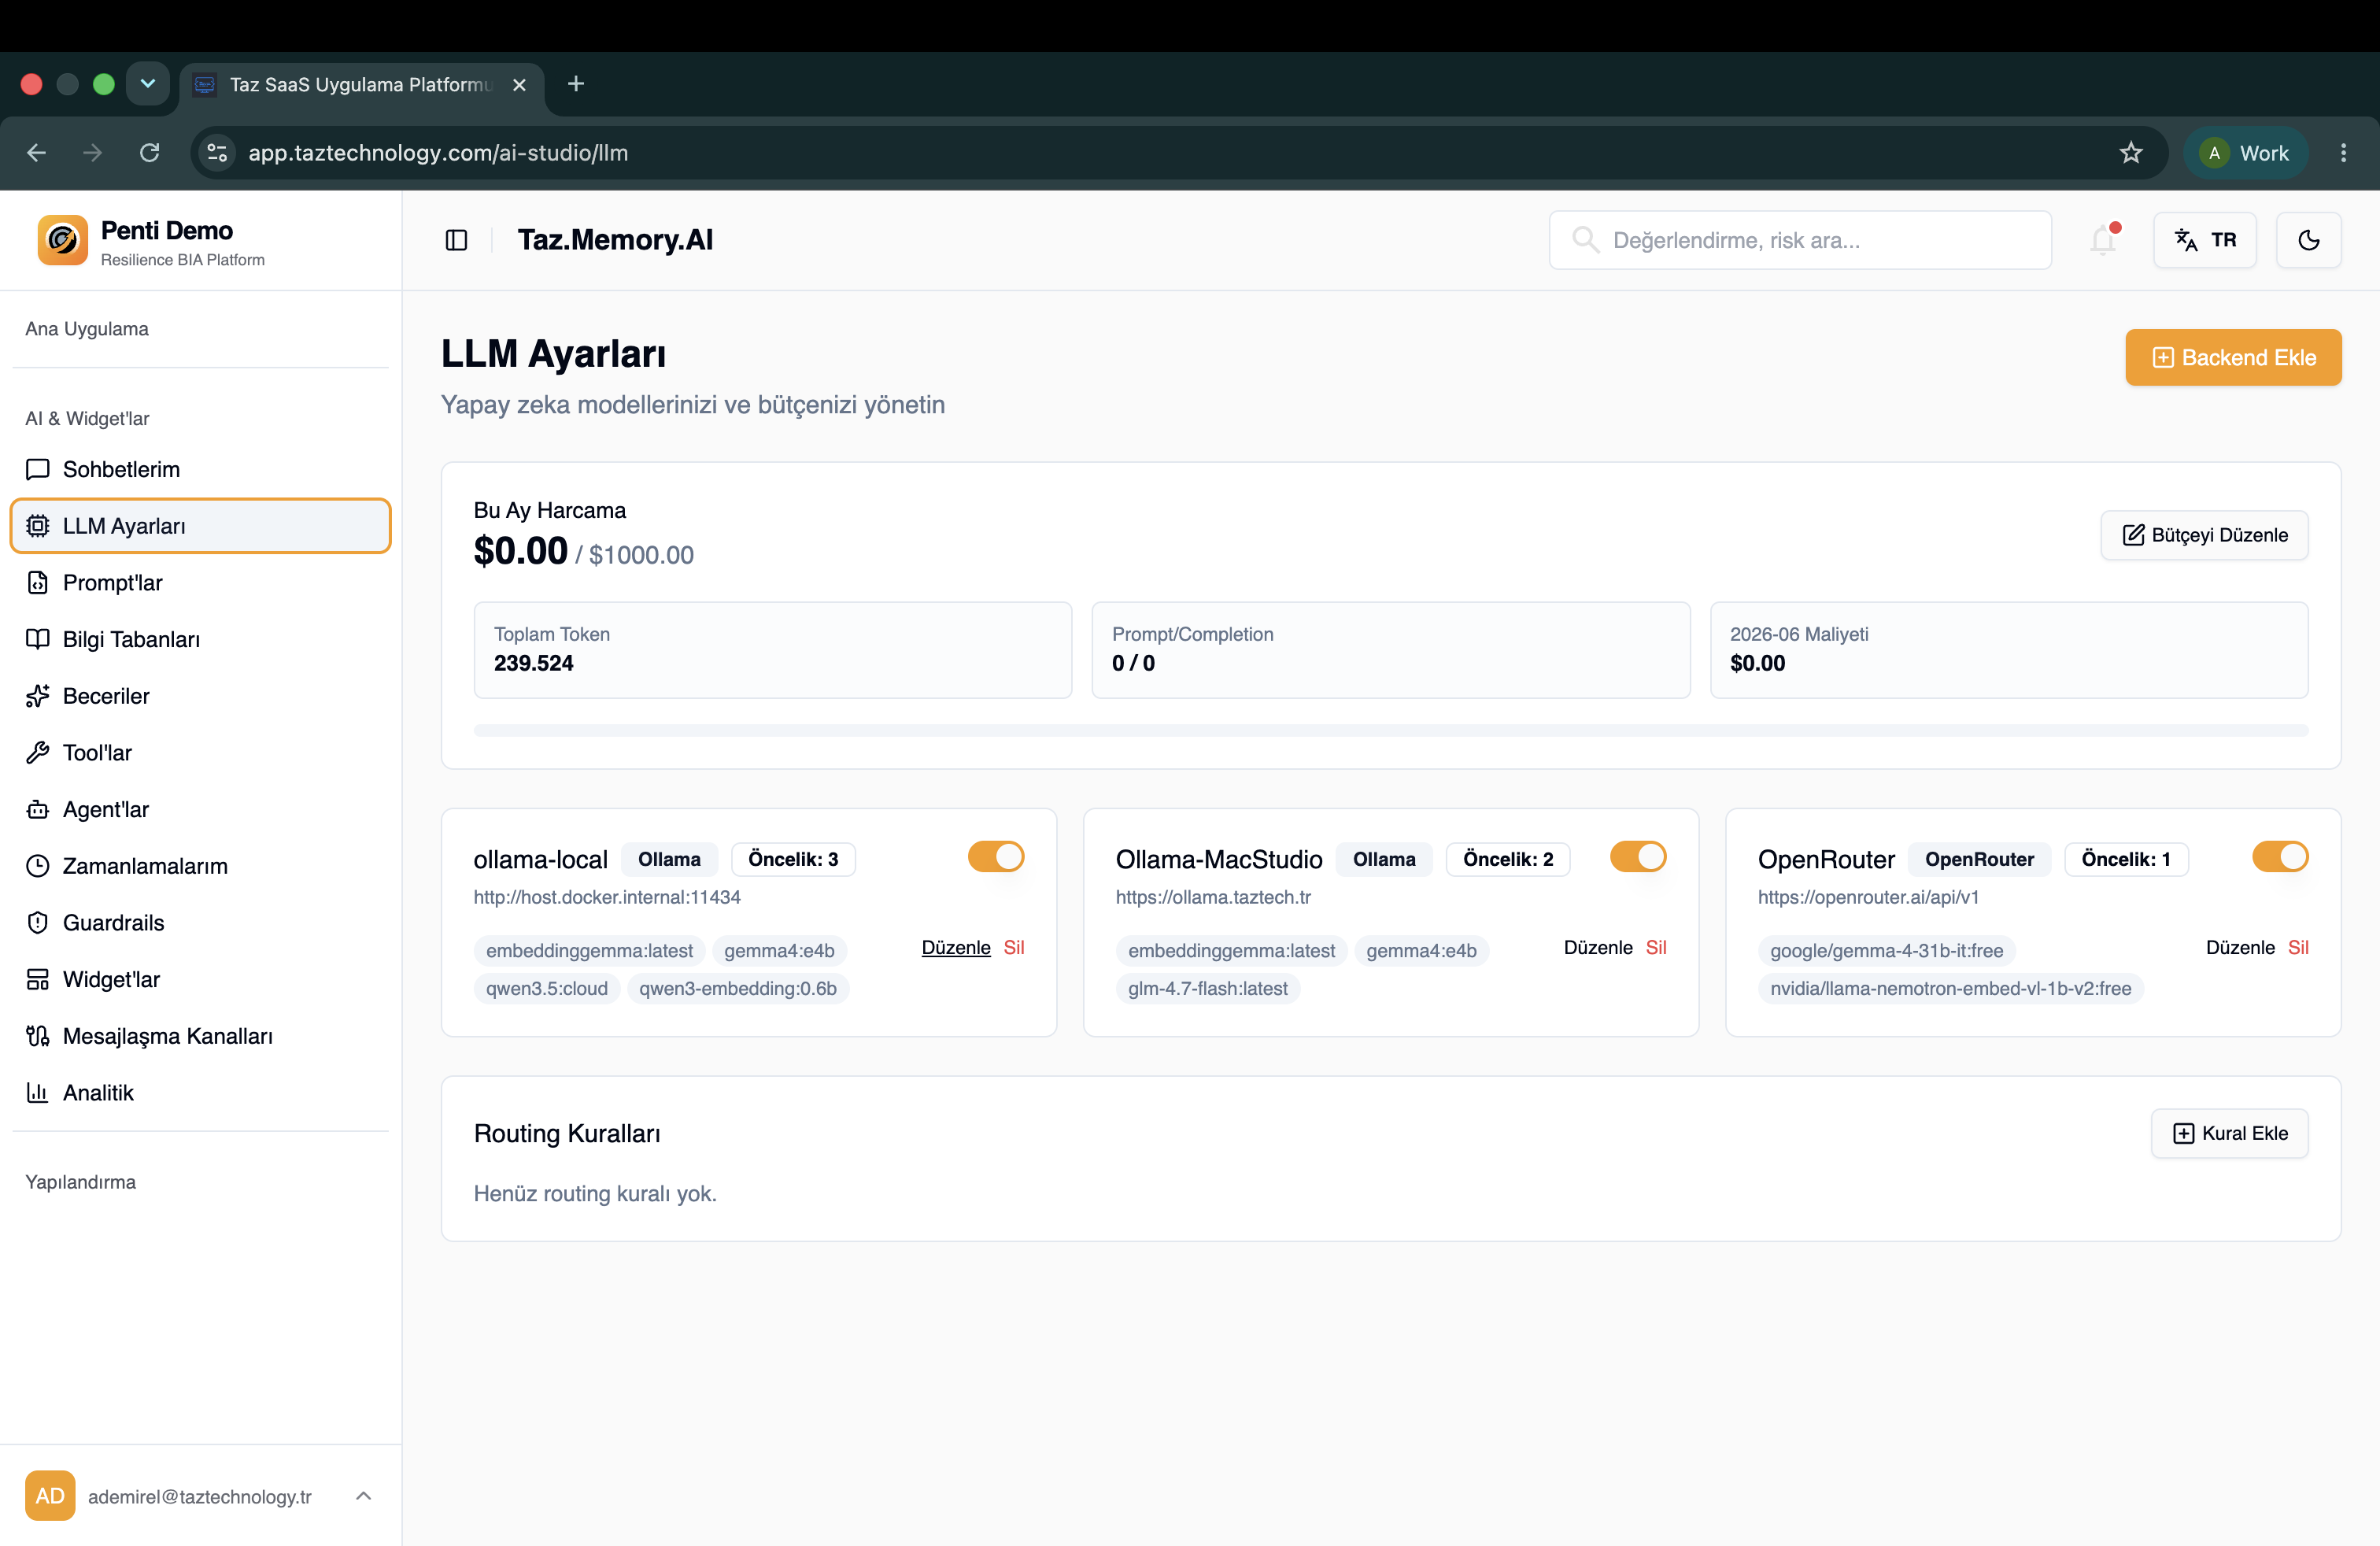Open the TR language selector
This screenshot has width=2380, height=1546.
2204,240
